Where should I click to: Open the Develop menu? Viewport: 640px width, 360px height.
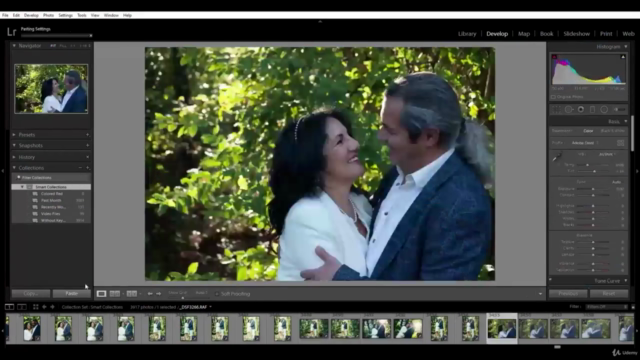[x=31, y=15]
